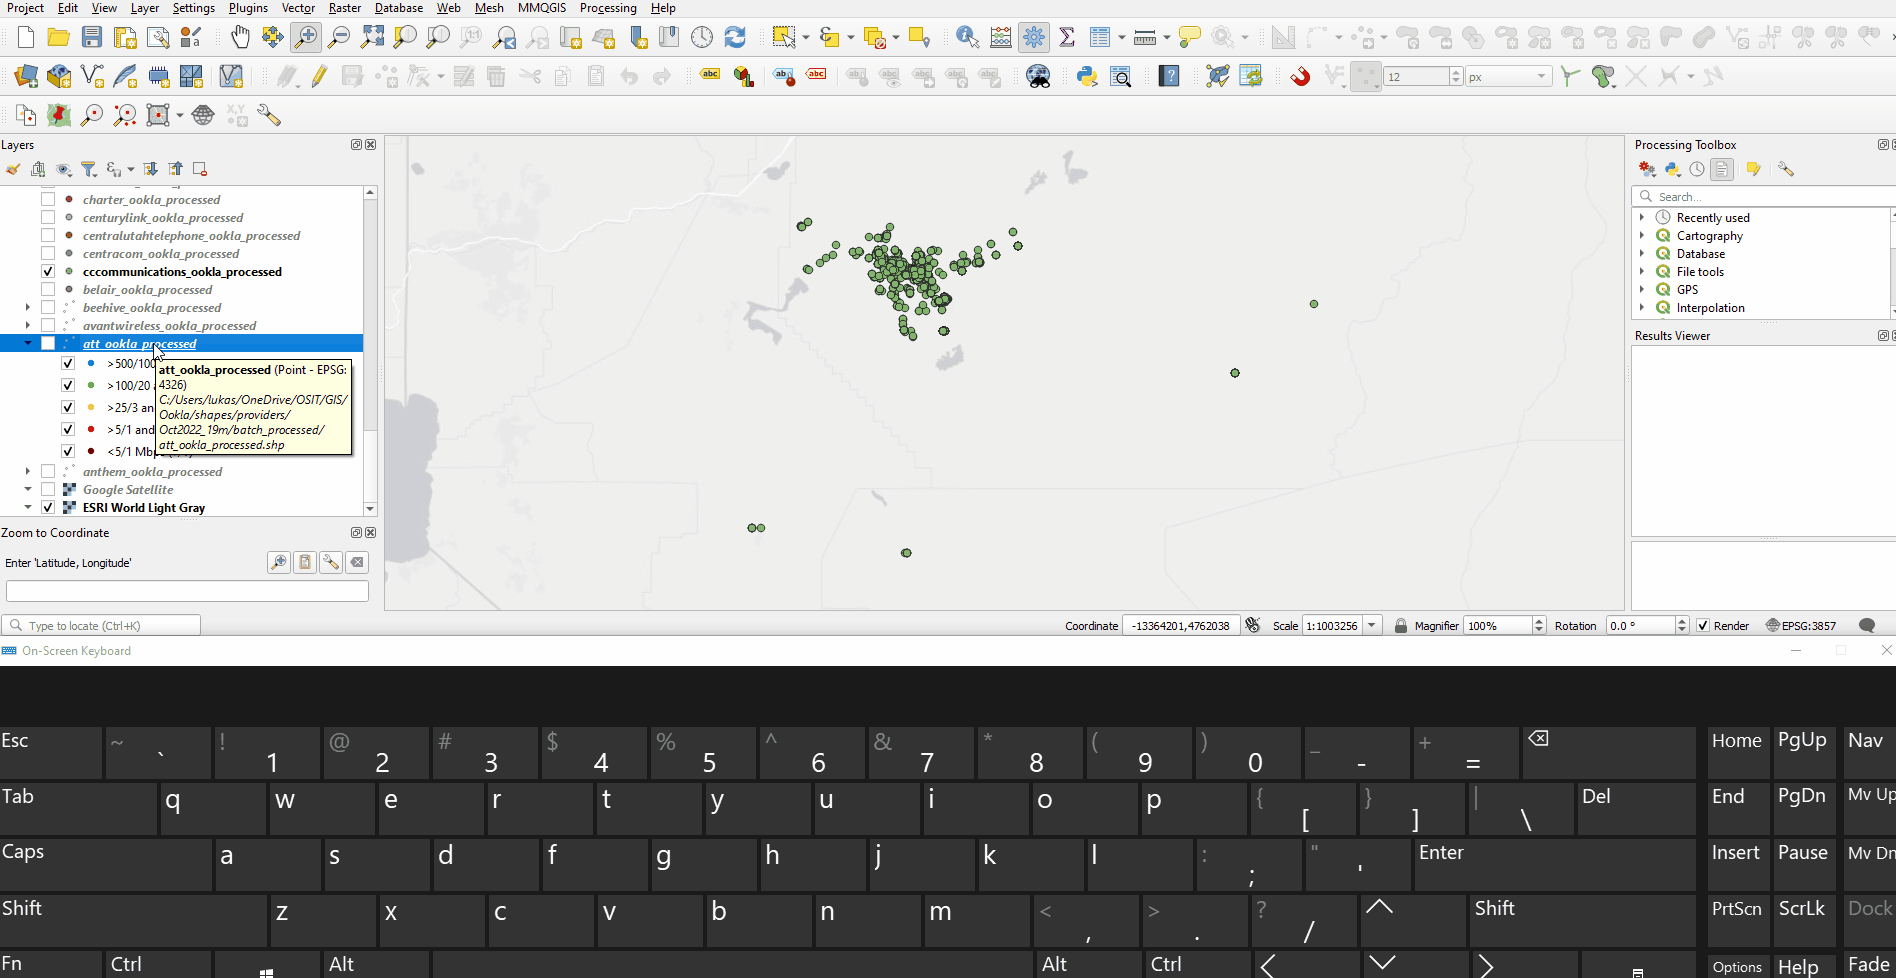Disable the Render checkbox in the status bar

tap(1703, 625)
